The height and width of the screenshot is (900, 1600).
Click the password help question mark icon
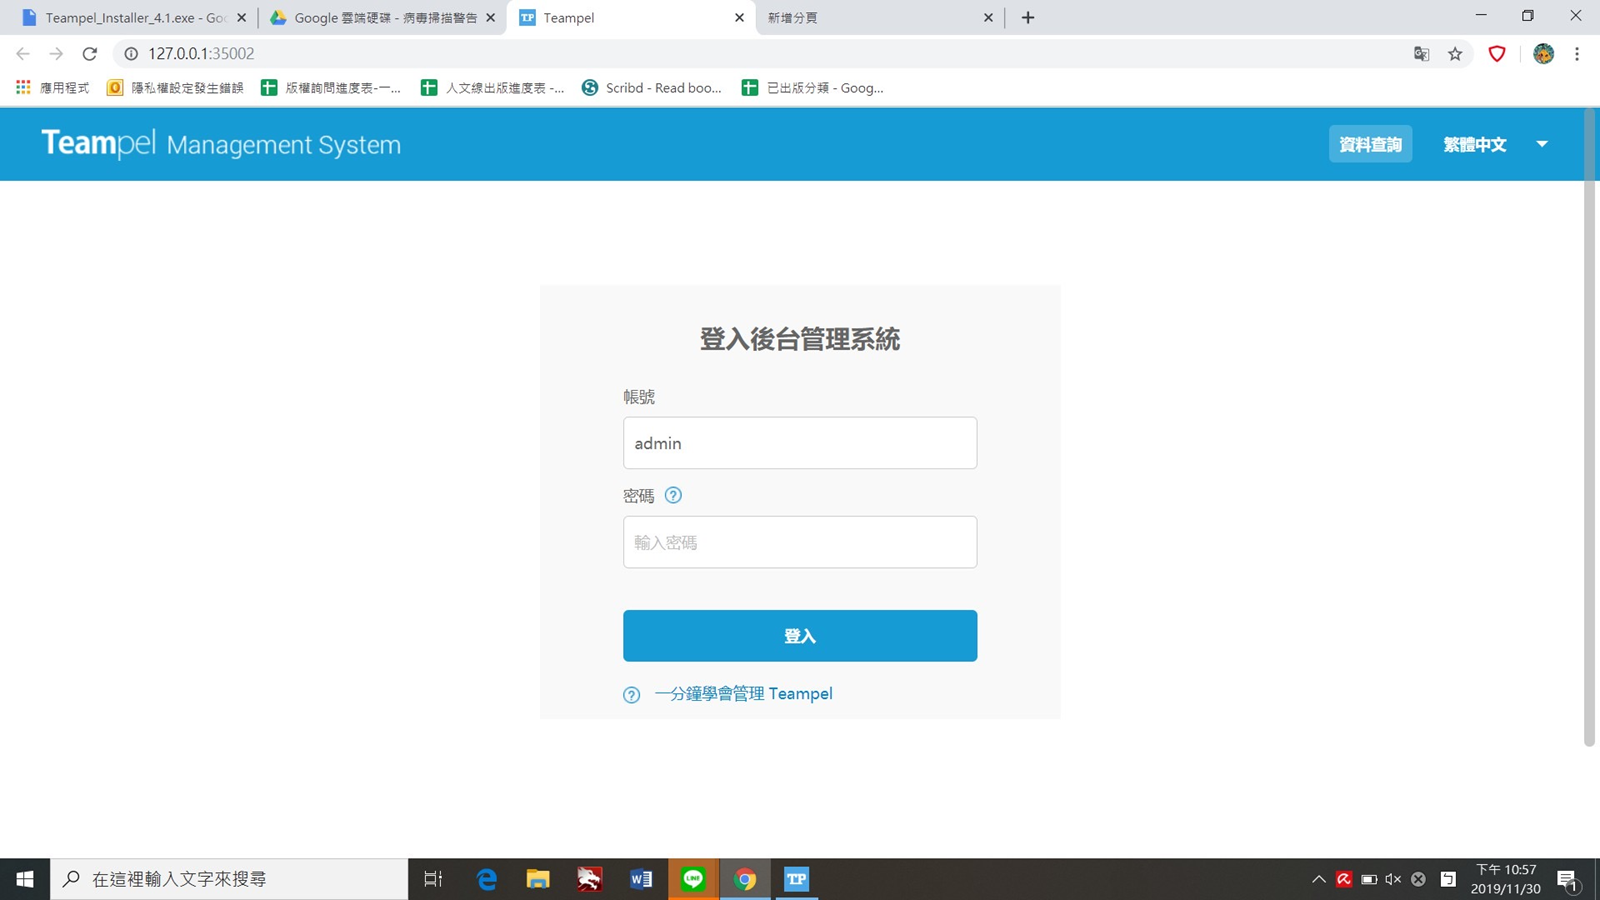(673, 495)
